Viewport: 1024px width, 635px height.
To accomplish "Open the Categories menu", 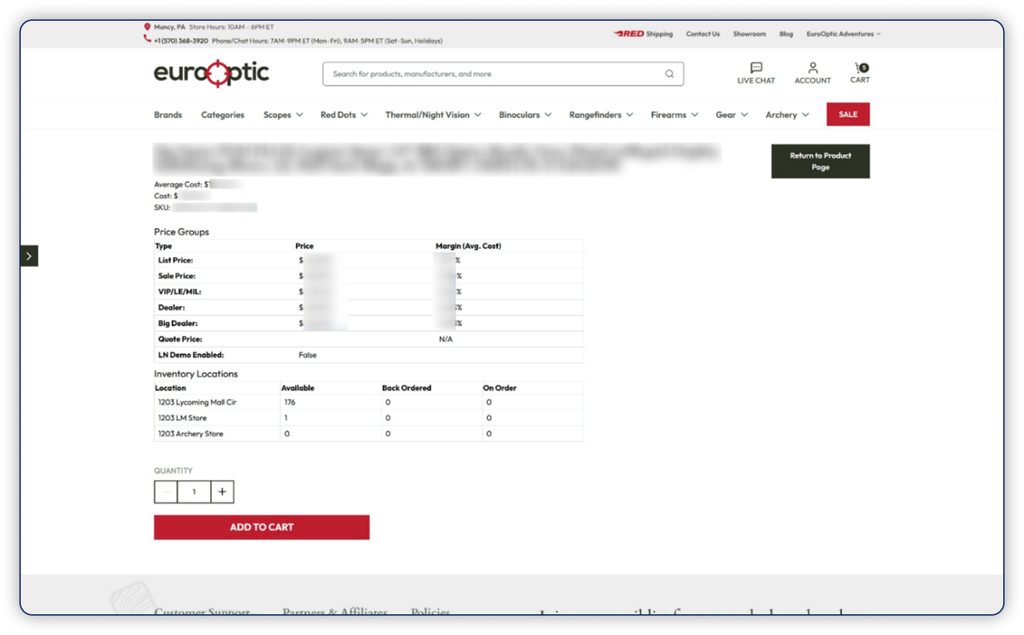I will coord(222,114).
